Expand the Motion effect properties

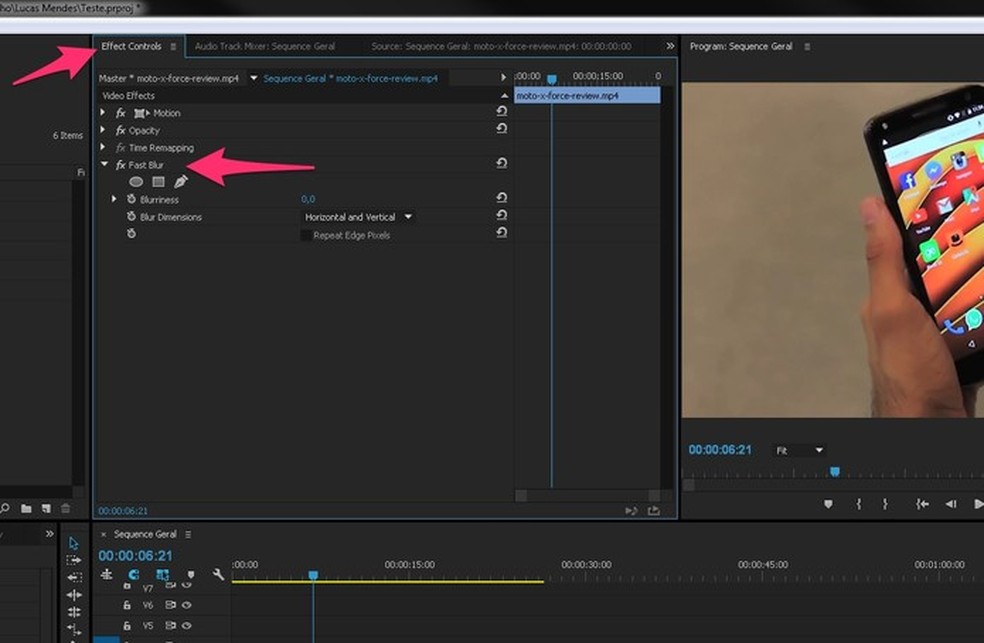click(x=103, y=113)
